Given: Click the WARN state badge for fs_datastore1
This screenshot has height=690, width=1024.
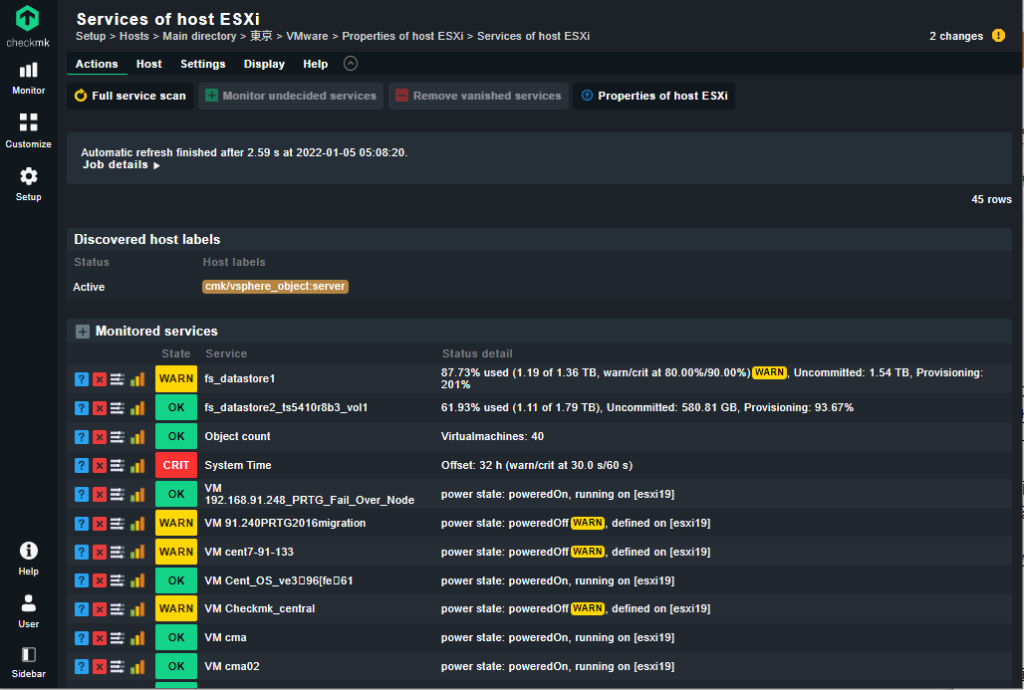Looking at the screenshot, I should [x=176, y=379].
